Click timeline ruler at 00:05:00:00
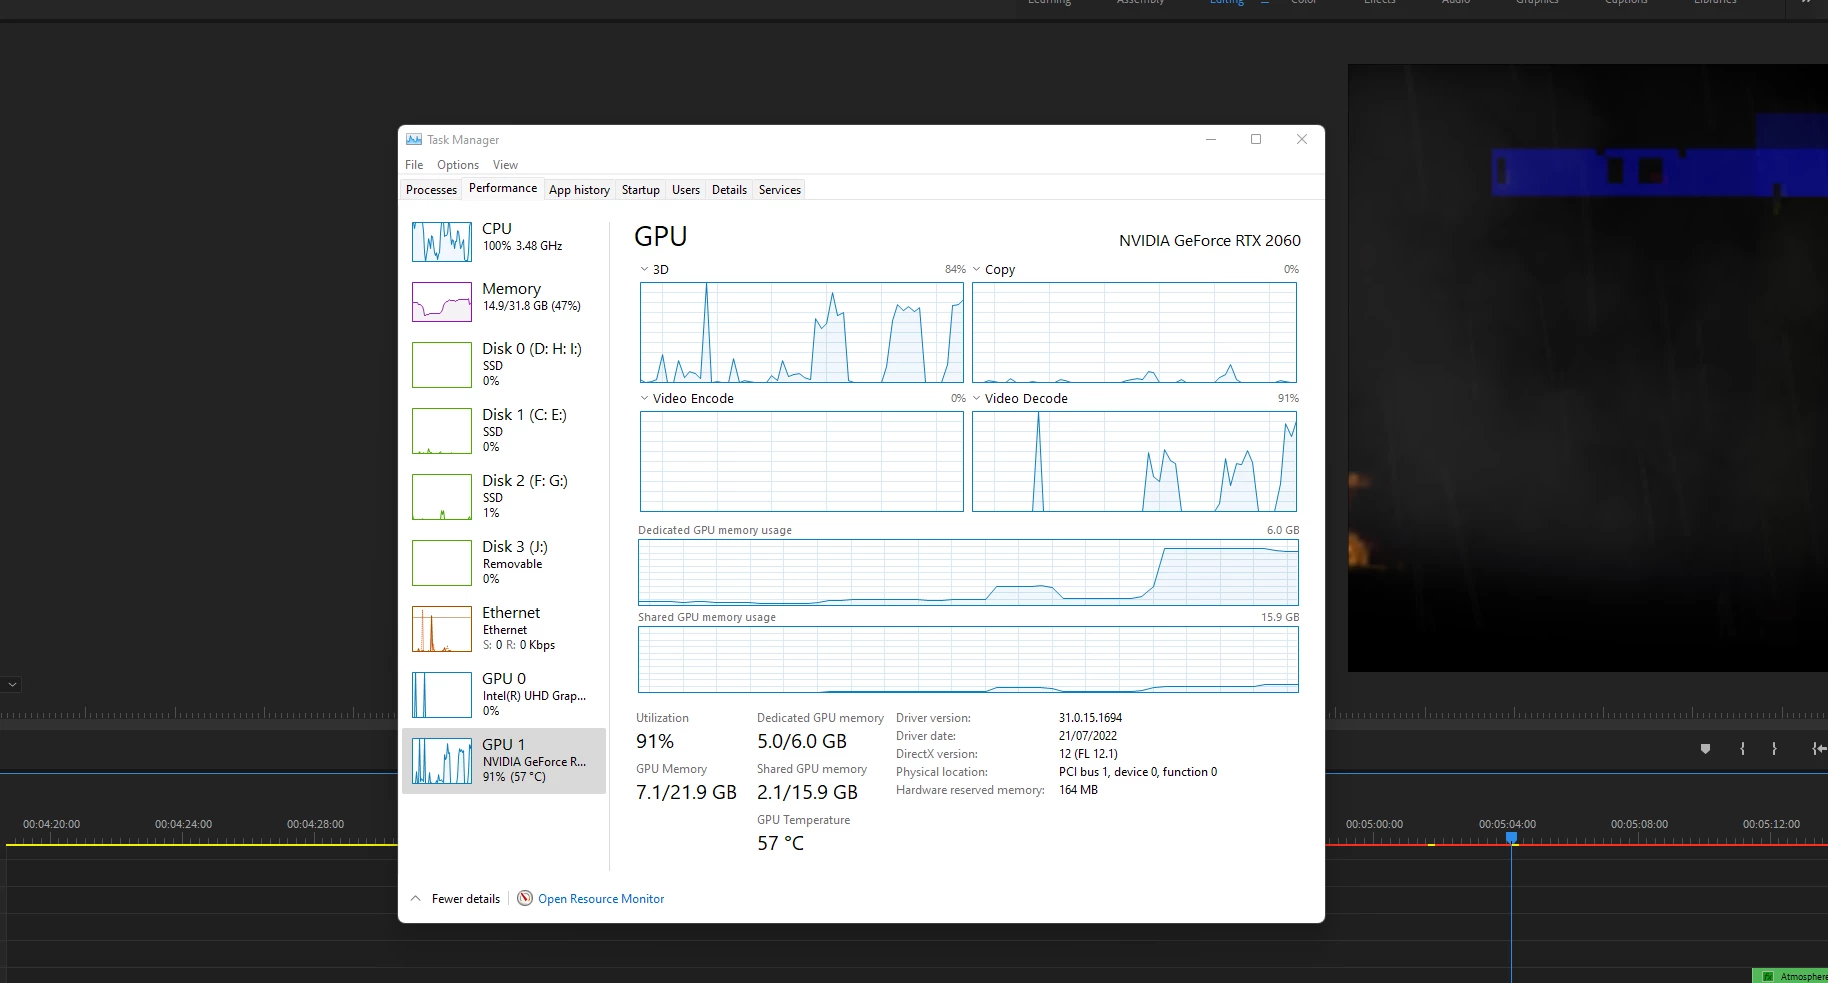Viewport: 1828px width, 983px height. [1374, 824]
